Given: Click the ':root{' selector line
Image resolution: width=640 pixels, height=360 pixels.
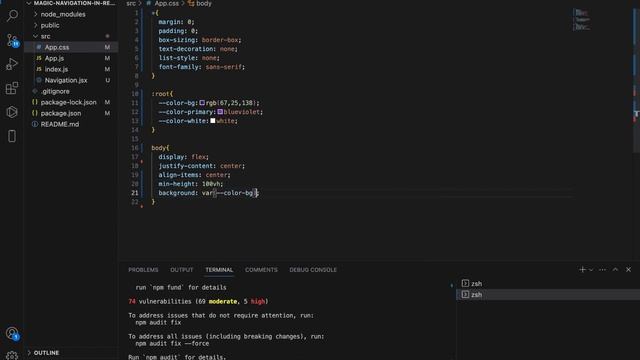Looking at the screenshot, I should (162, 94).
